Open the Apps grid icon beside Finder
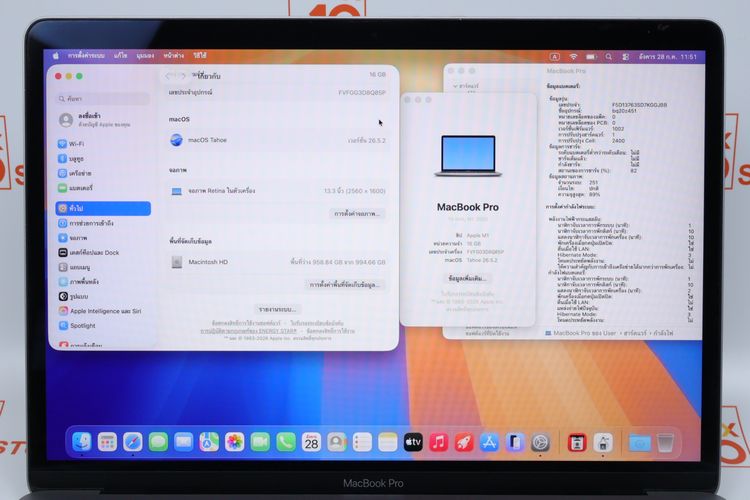750x500 pixels. pyautogui.click(x=107, y=442)
